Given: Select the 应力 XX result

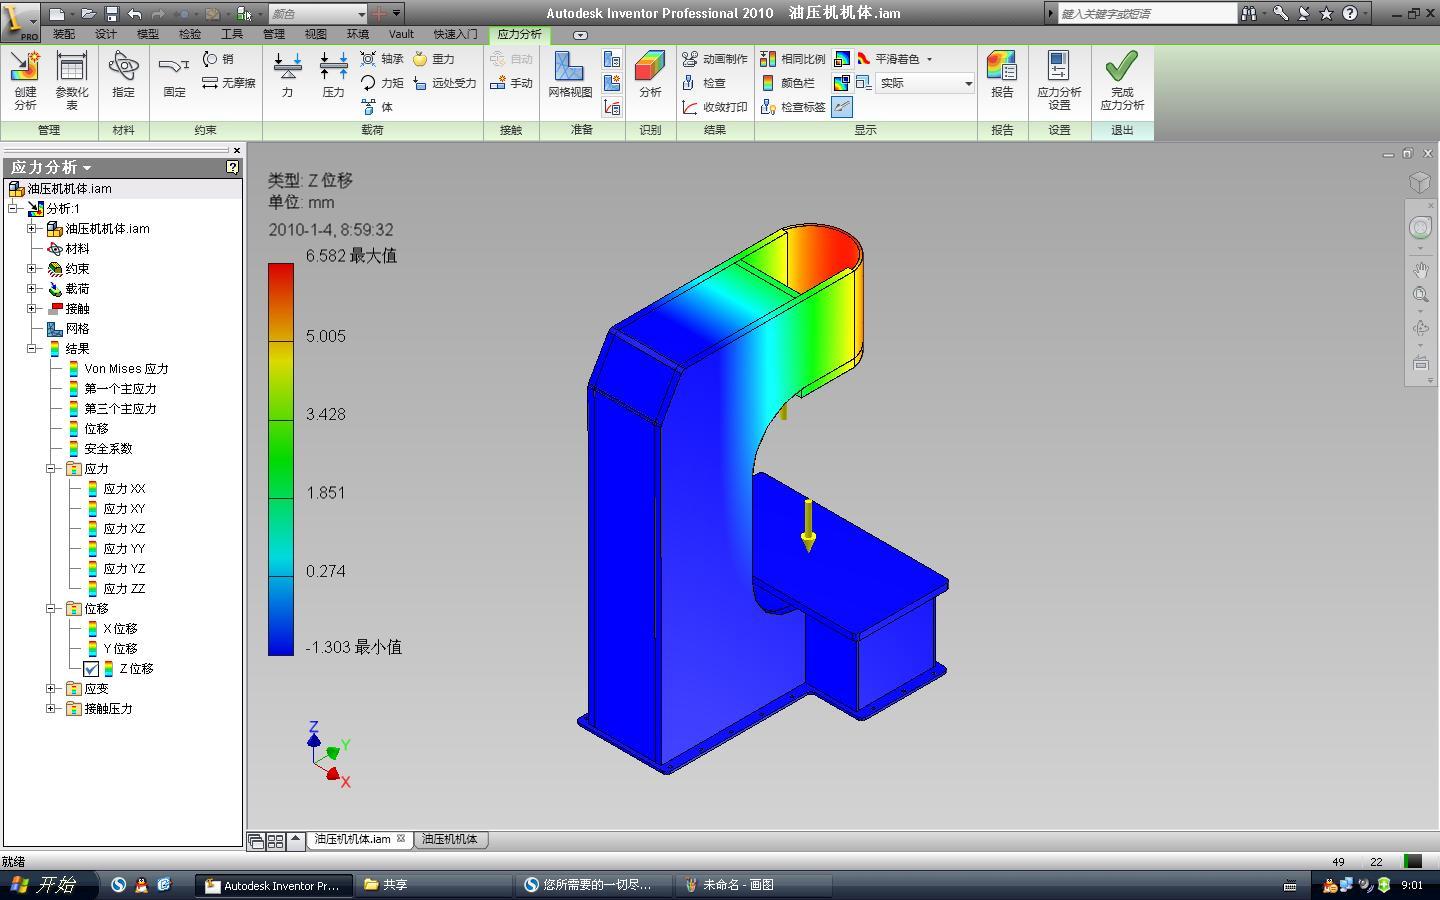Looking at the screenshot, I should coord(124,489).
